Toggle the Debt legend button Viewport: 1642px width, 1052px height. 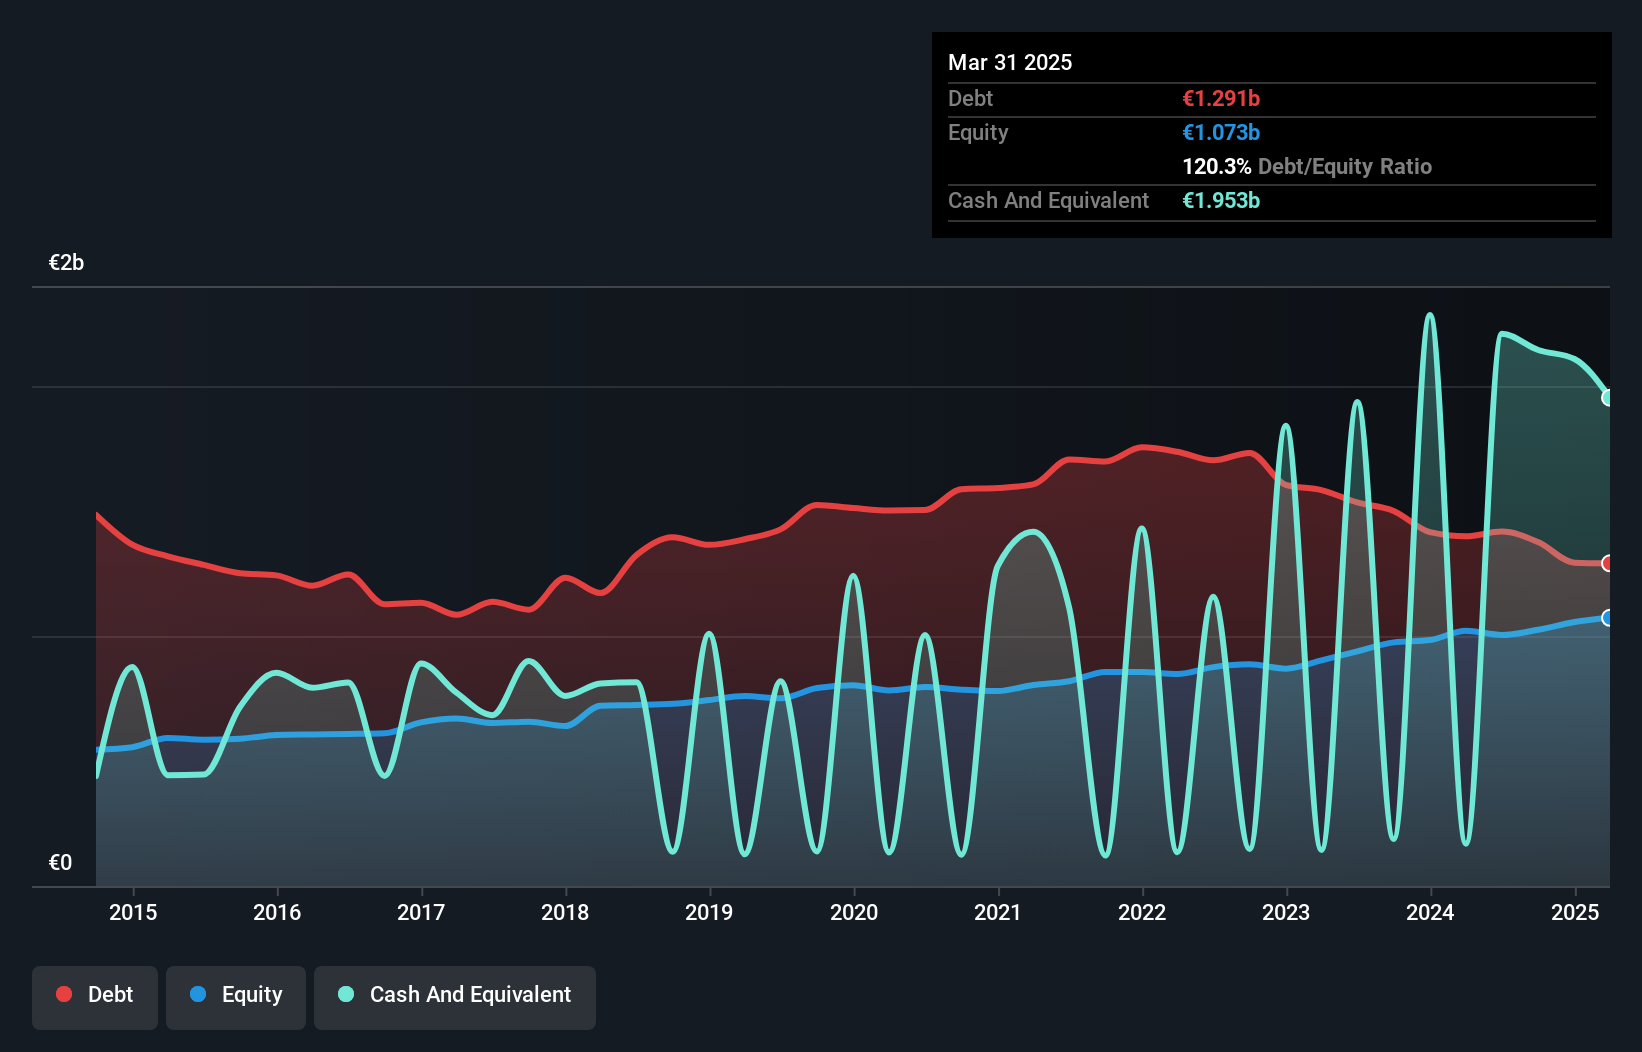(x=95, y=997)
